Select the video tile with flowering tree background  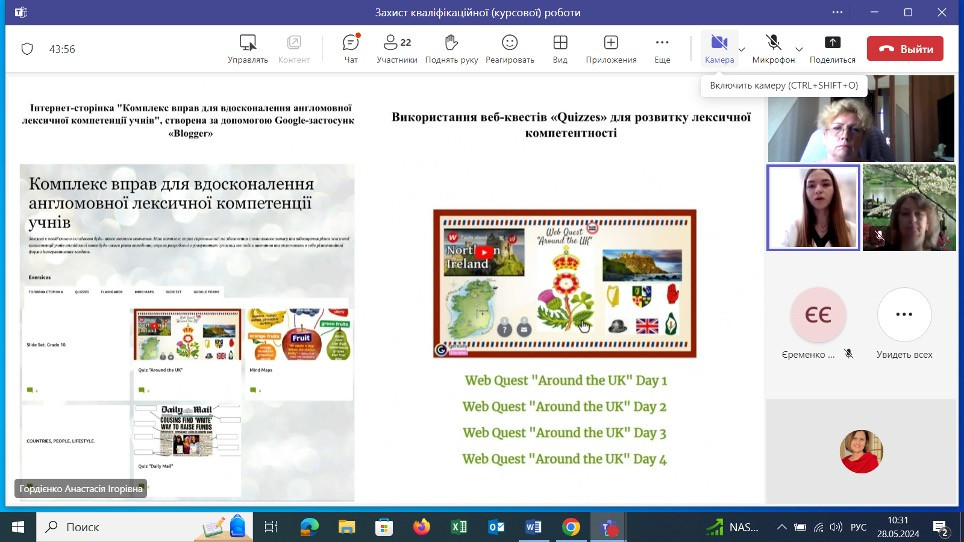tap(909, 207)
